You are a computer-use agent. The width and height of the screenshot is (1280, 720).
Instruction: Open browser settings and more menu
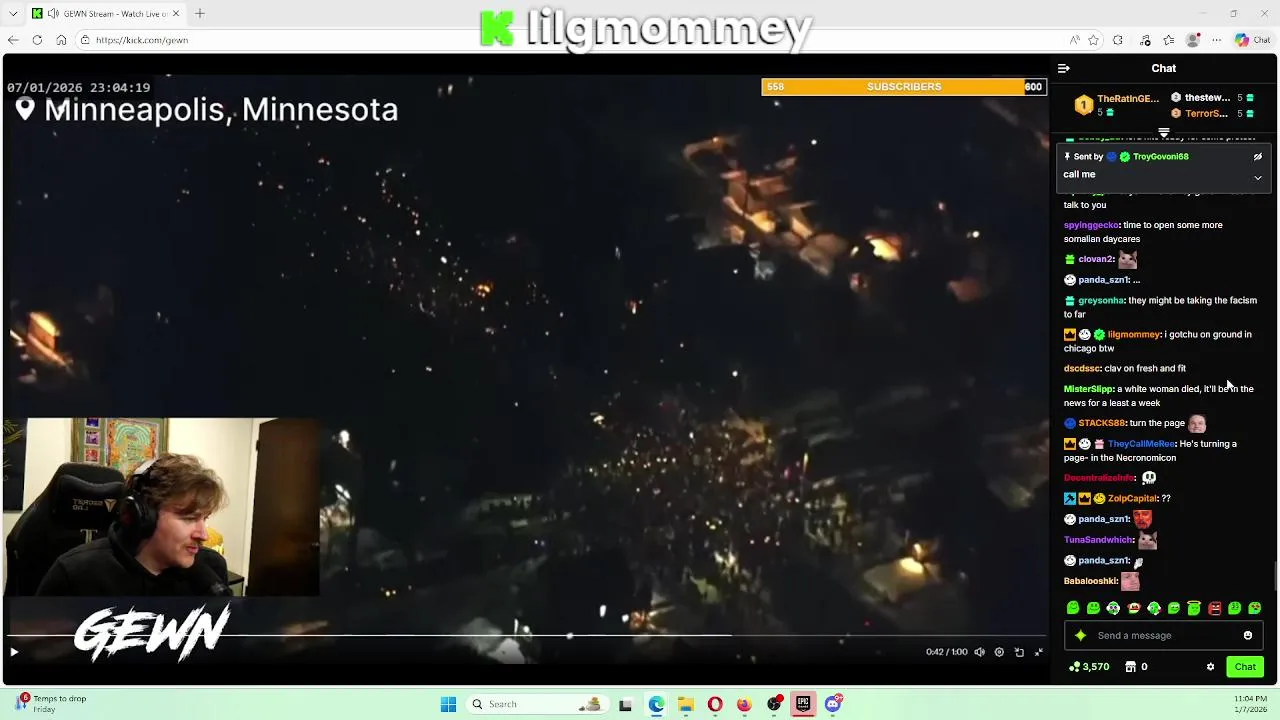point(1216,40)
